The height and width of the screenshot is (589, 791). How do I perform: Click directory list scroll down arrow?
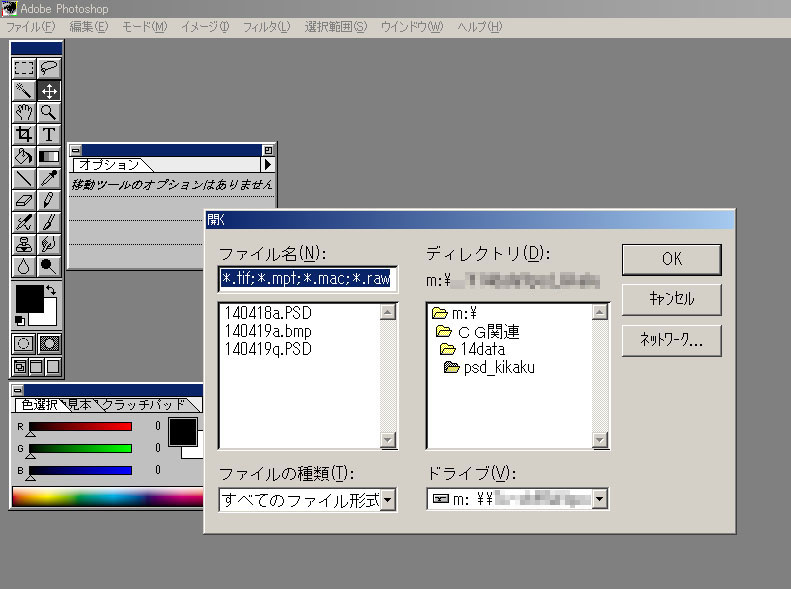599,440
